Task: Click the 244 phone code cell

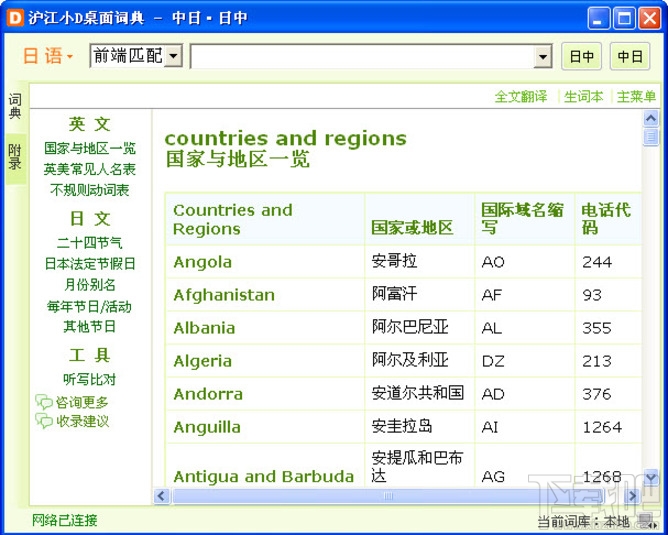Action: [597, 262]
